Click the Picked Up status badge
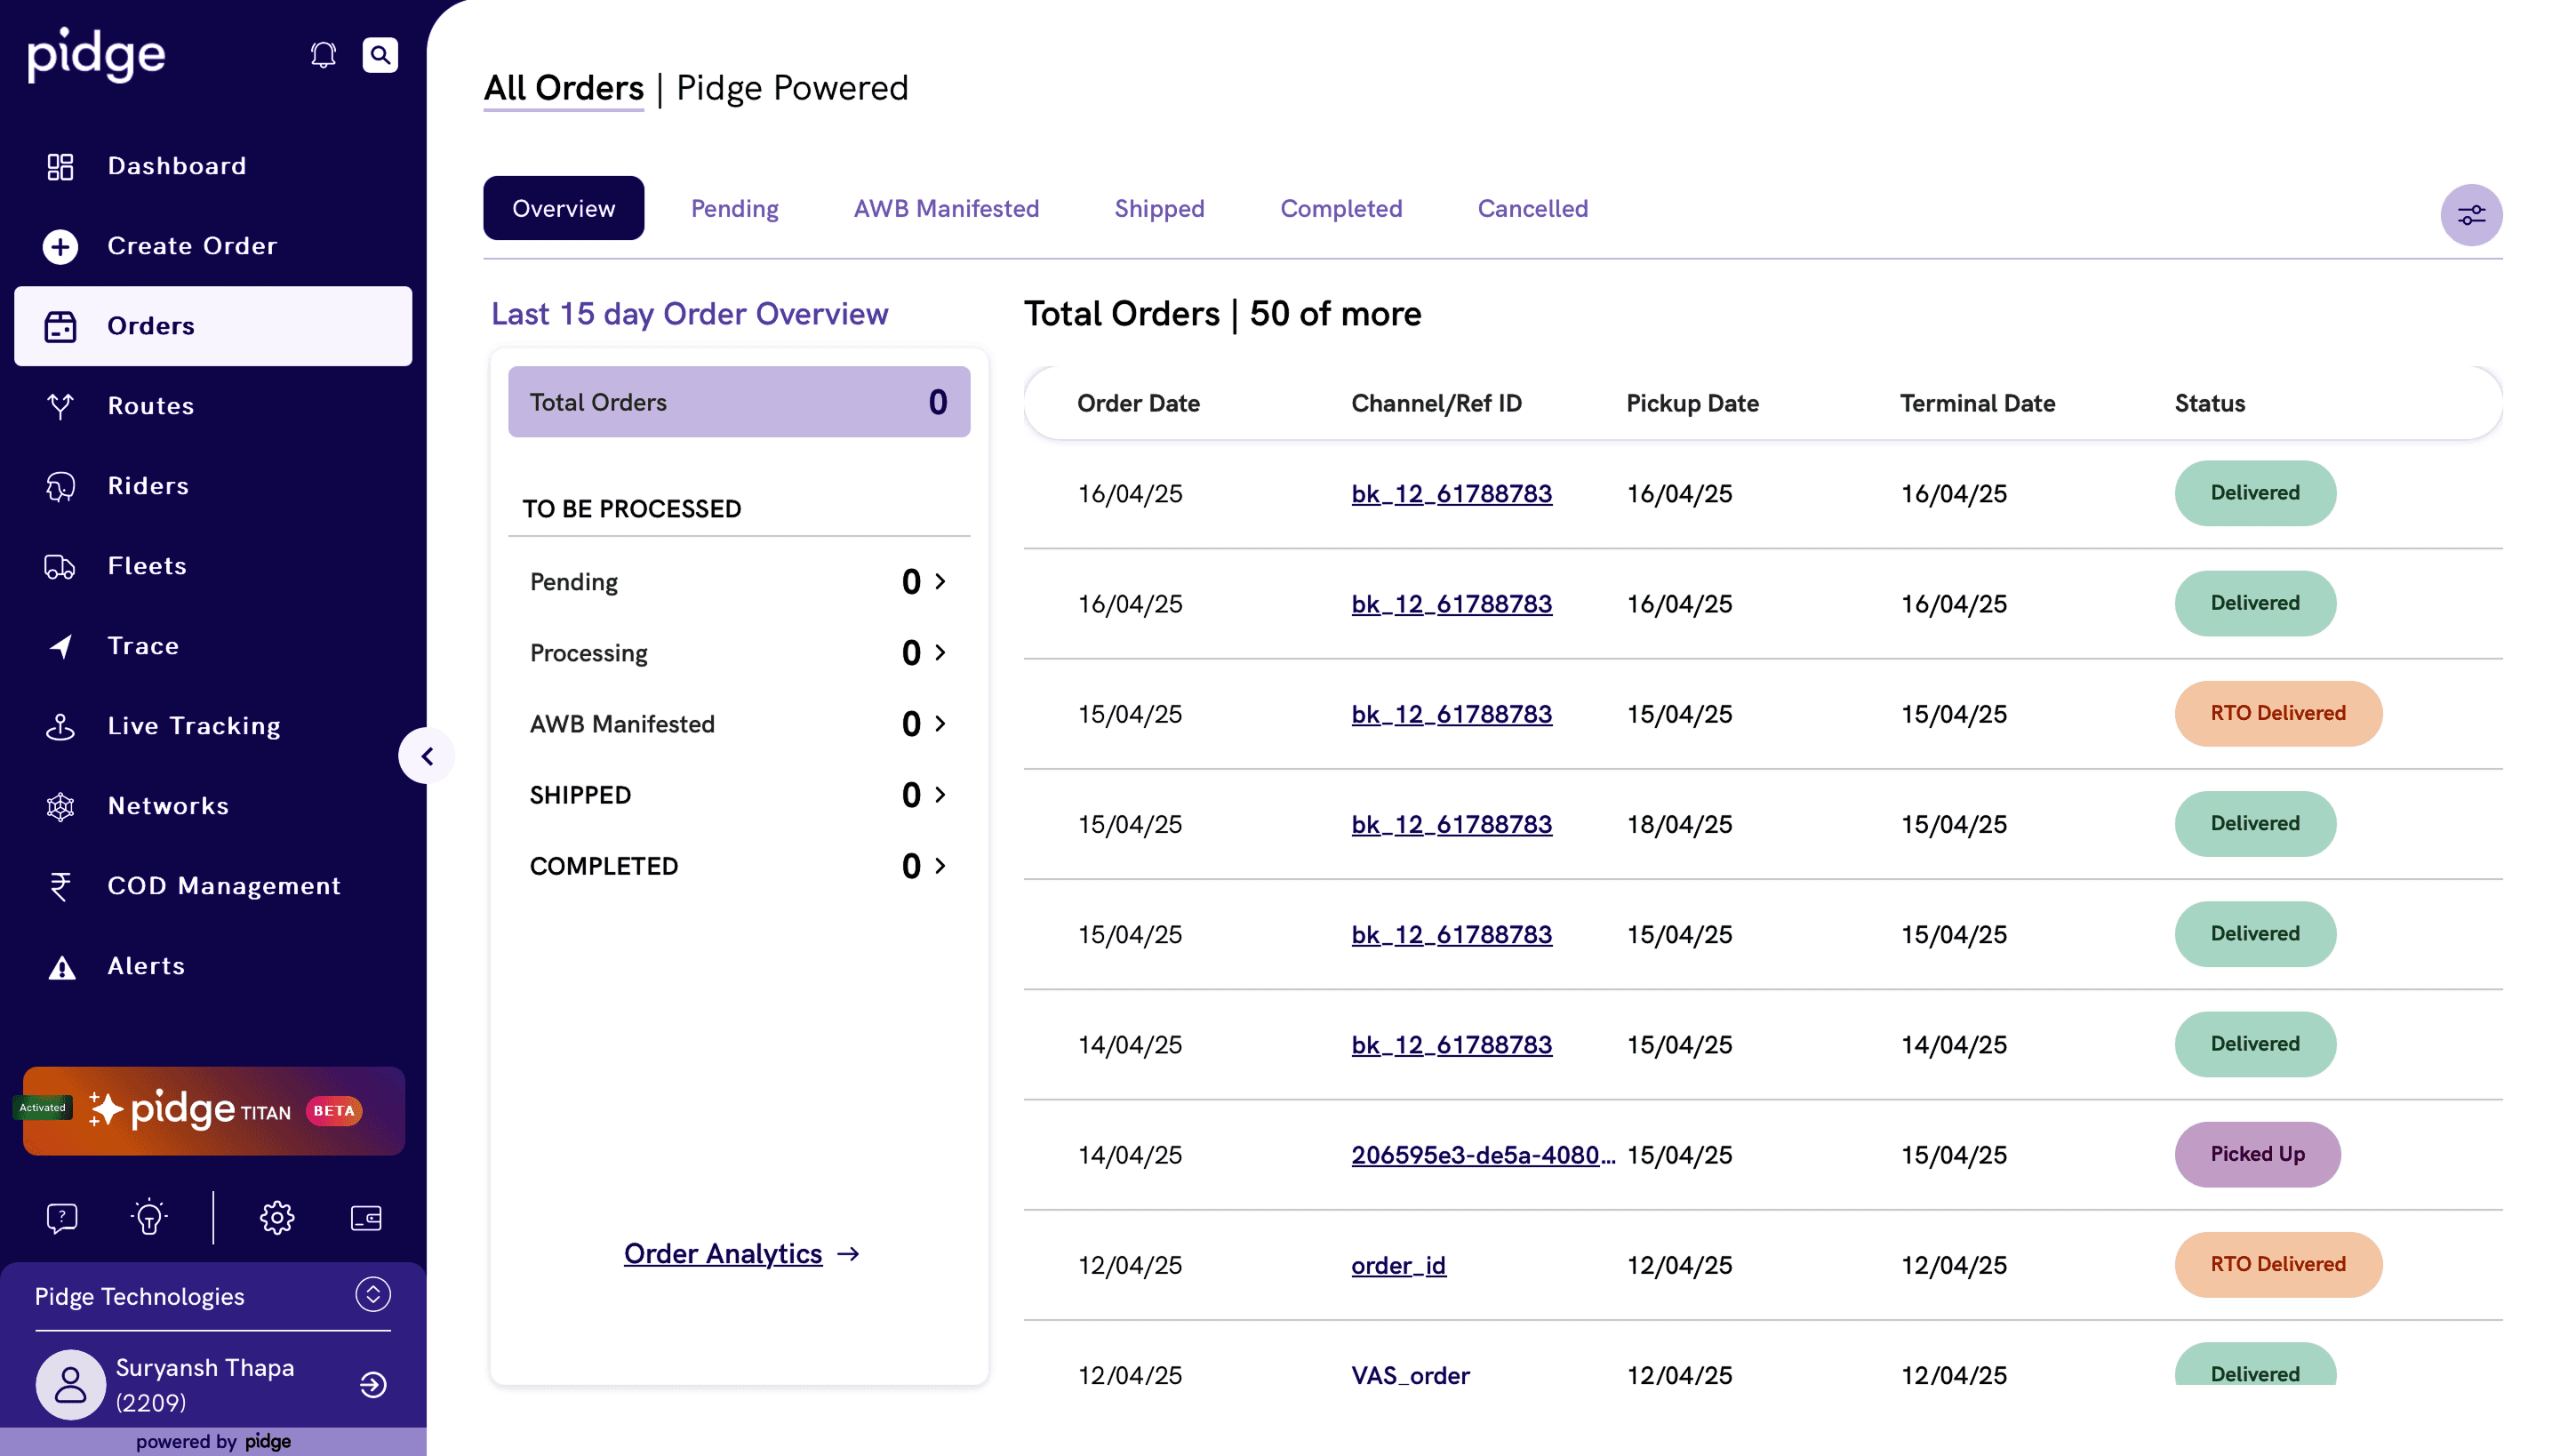The height and width of the screenshot is (1456, 2560). (2257, 1154)
